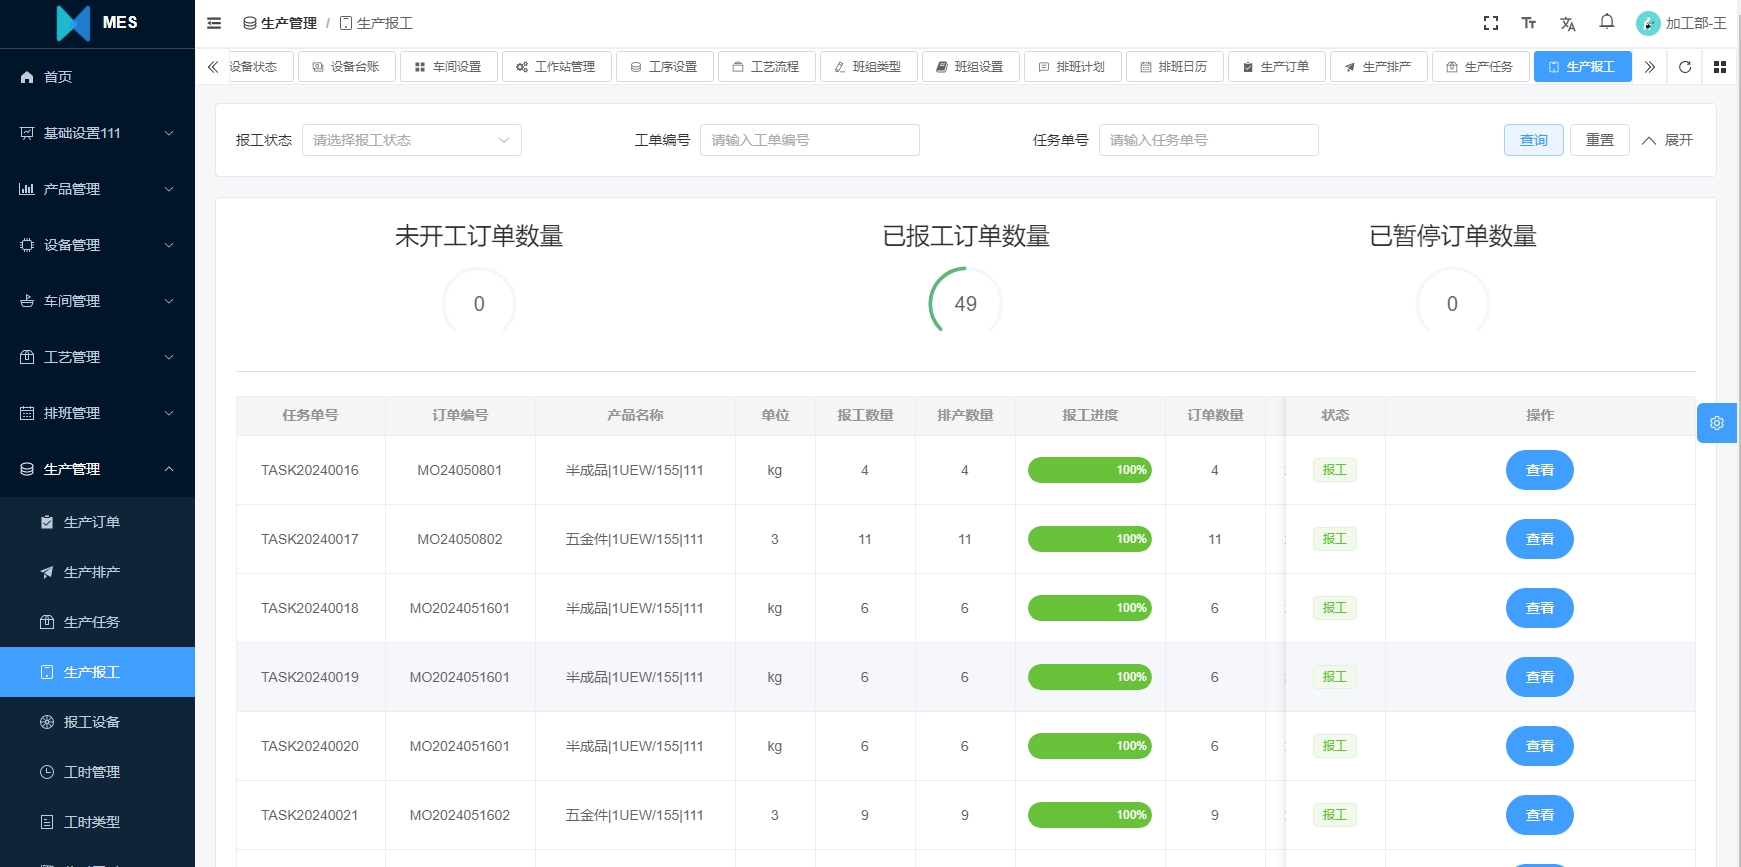Screen dimensions: 1741x867
Task: Select 报工设备 in the sidebar
Action: click(x=91, y=722)
